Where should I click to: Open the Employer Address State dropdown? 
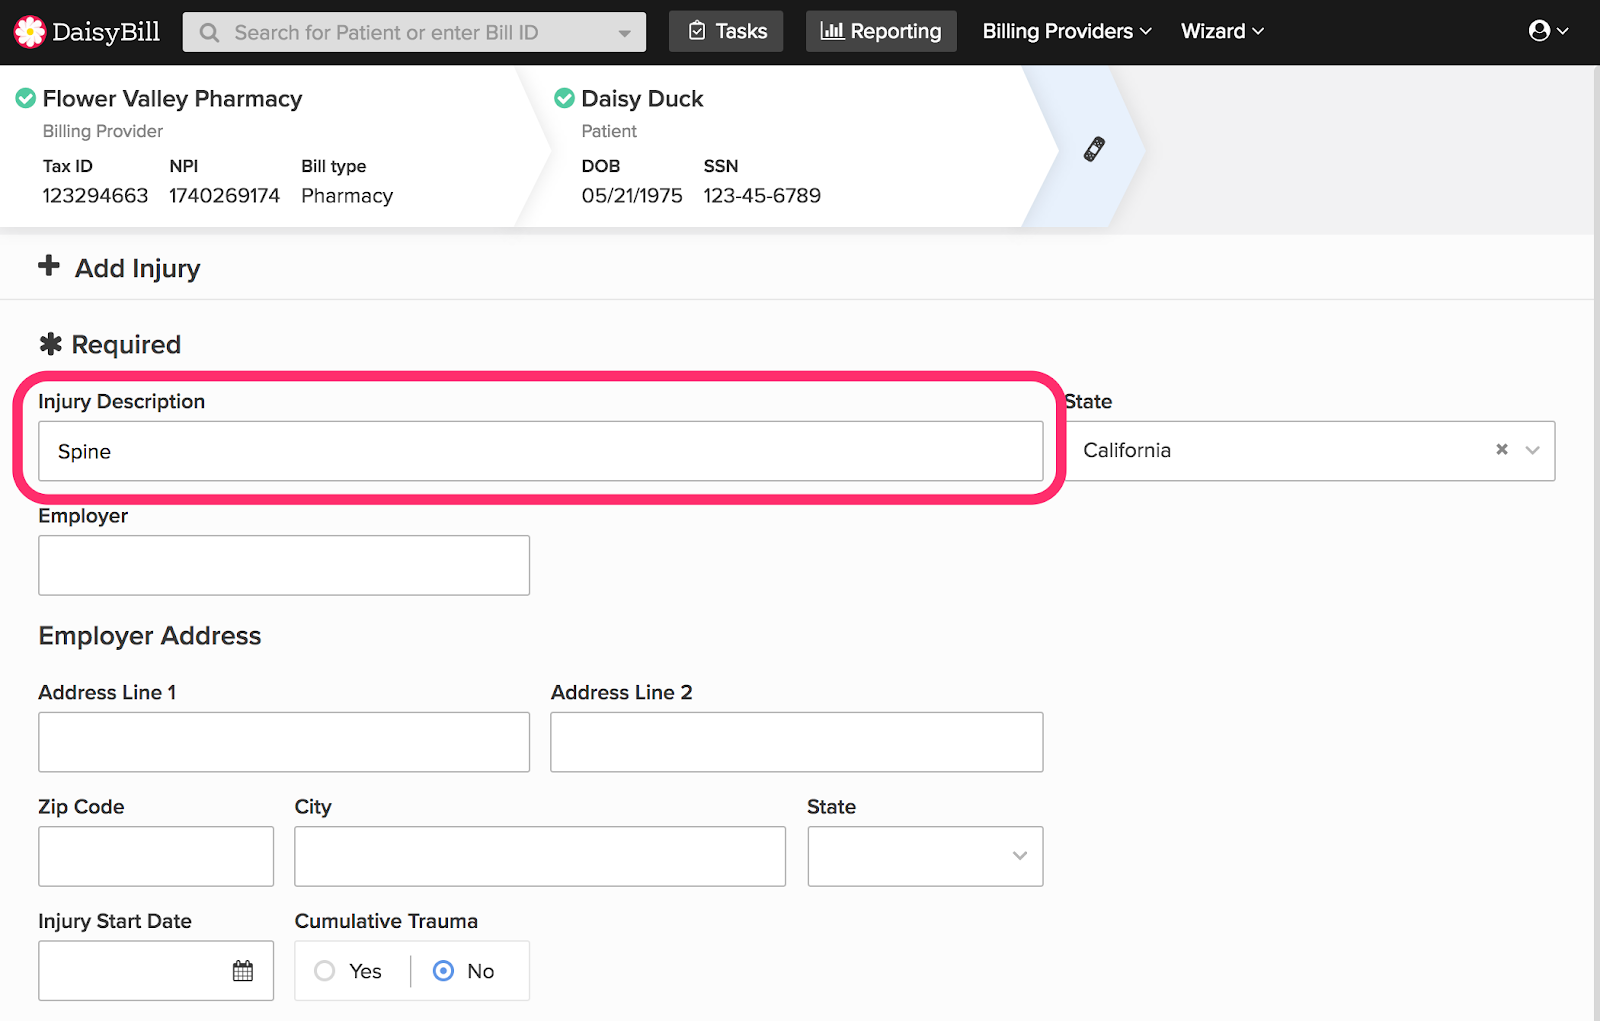(925, 856)
